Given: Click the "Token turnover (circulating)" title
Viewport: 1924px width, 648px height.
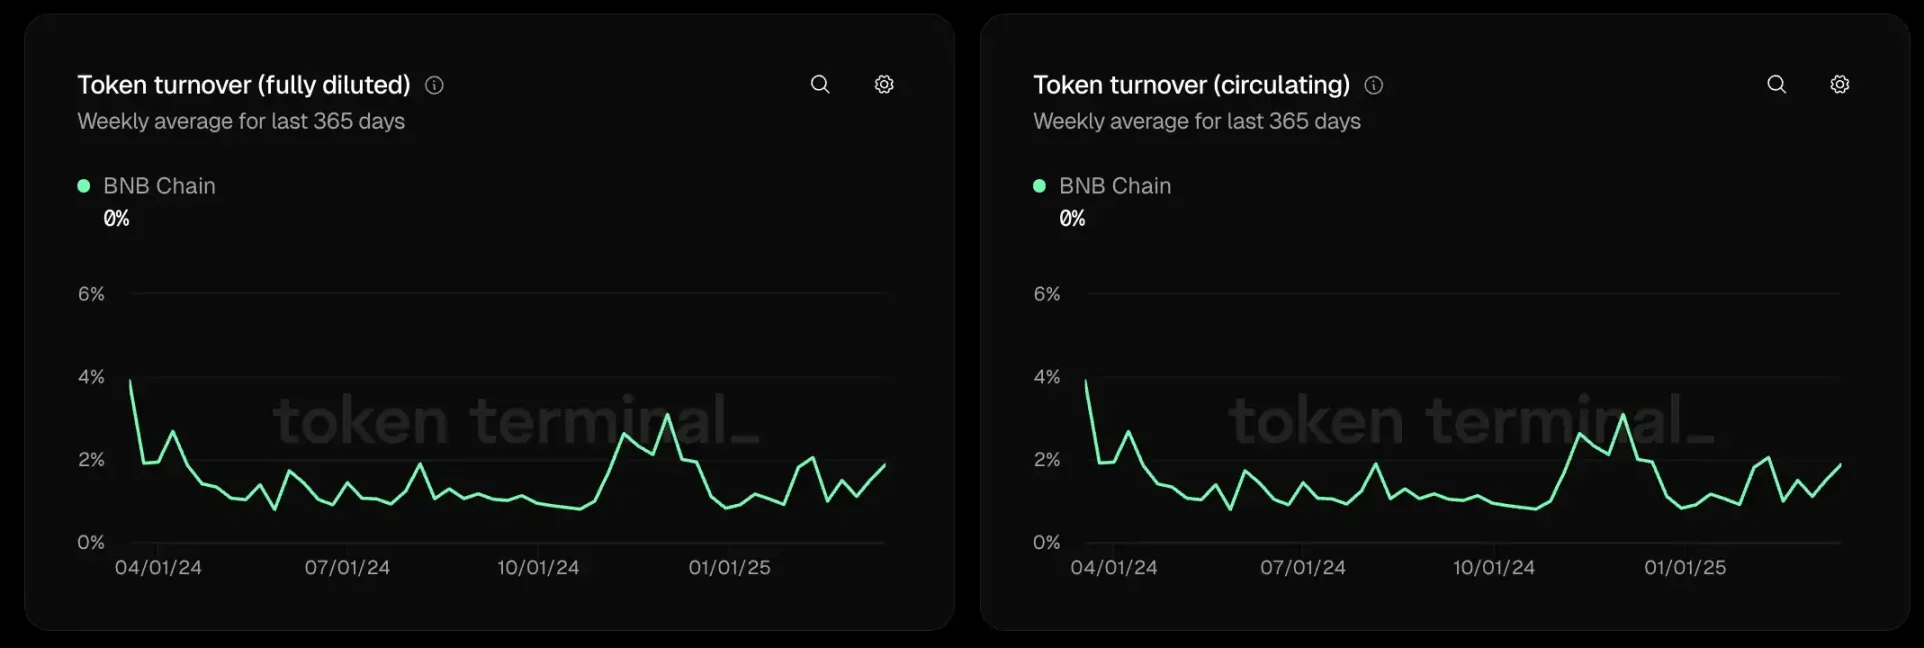Looking at the screenshot, I should pyautogui.click(x=1191, y=85).
